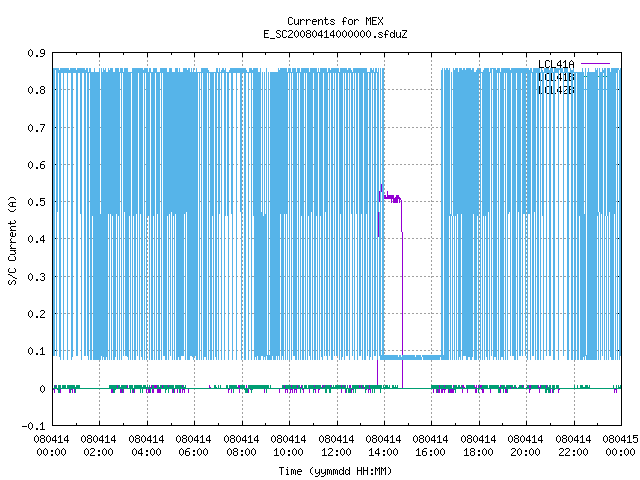Click the 0.1 y-axis tick label
This screenshot has height=480, width=640.
36,351
